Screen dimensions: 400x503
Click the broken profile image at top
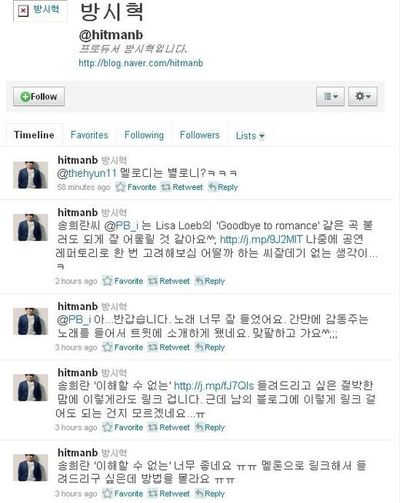point(23,11)
